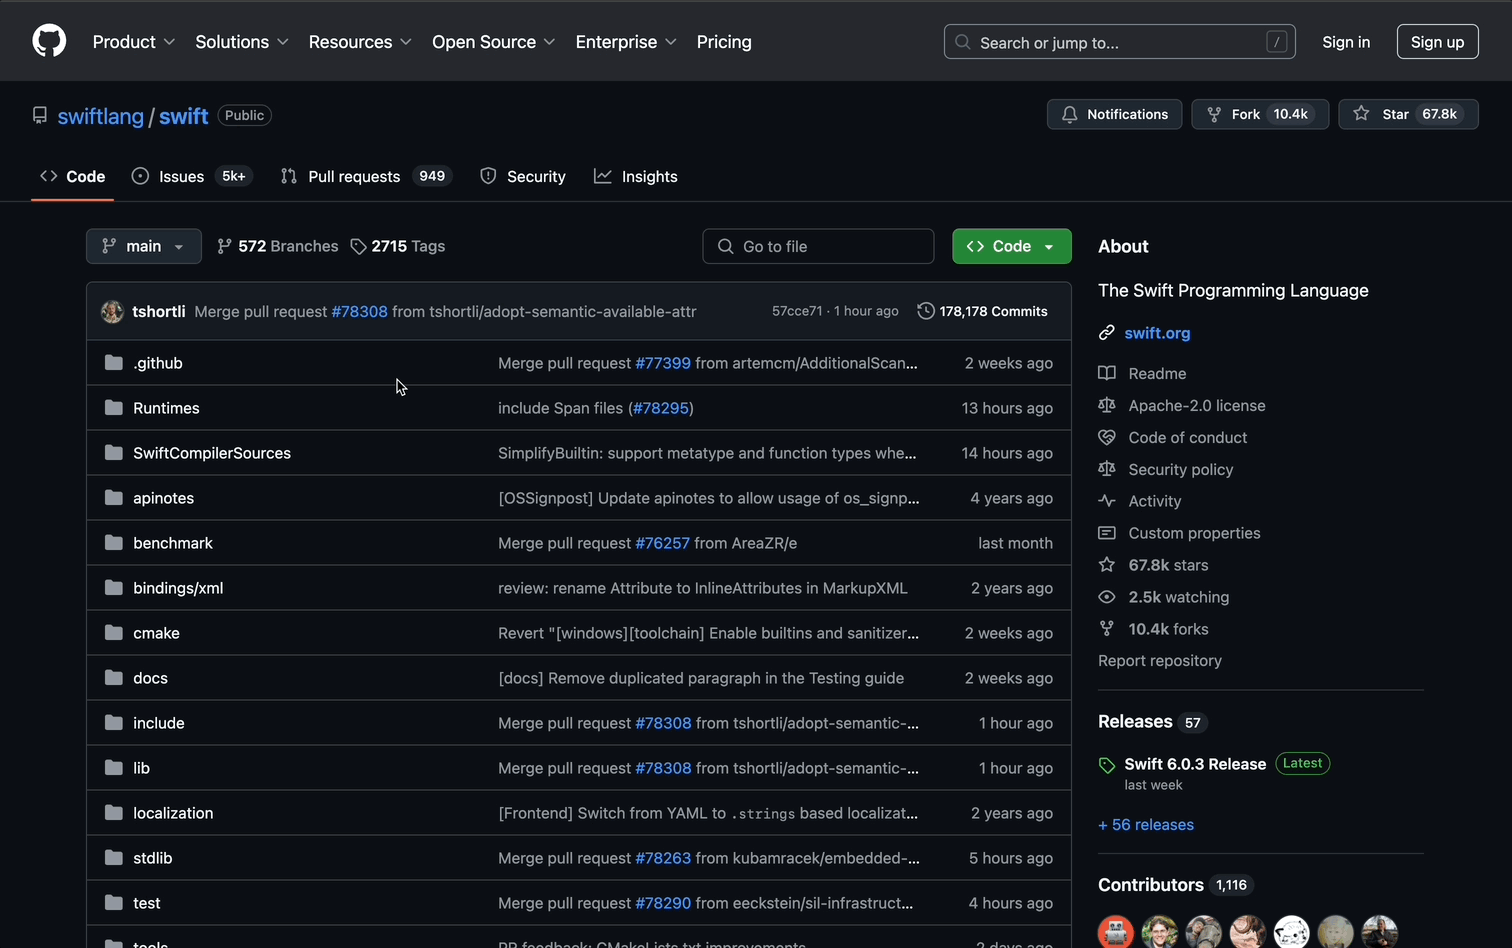Open Security policy link
Viewport: 1512px width, 948px height.
coord(1180,469)
